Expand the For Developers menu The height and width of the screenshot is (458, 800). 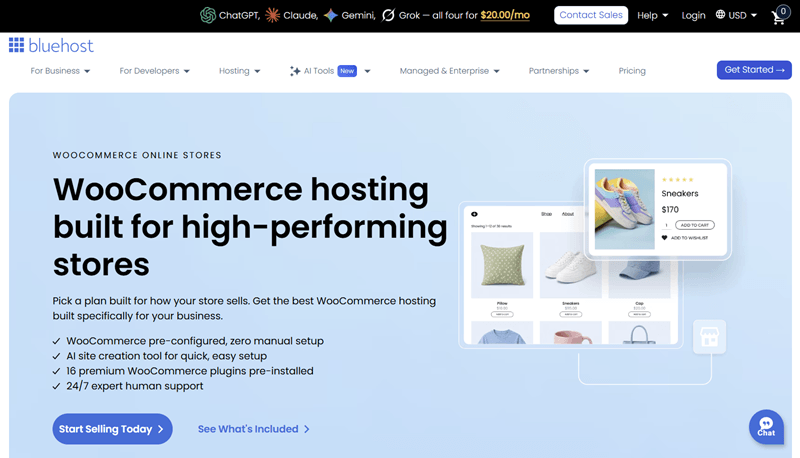155,71
